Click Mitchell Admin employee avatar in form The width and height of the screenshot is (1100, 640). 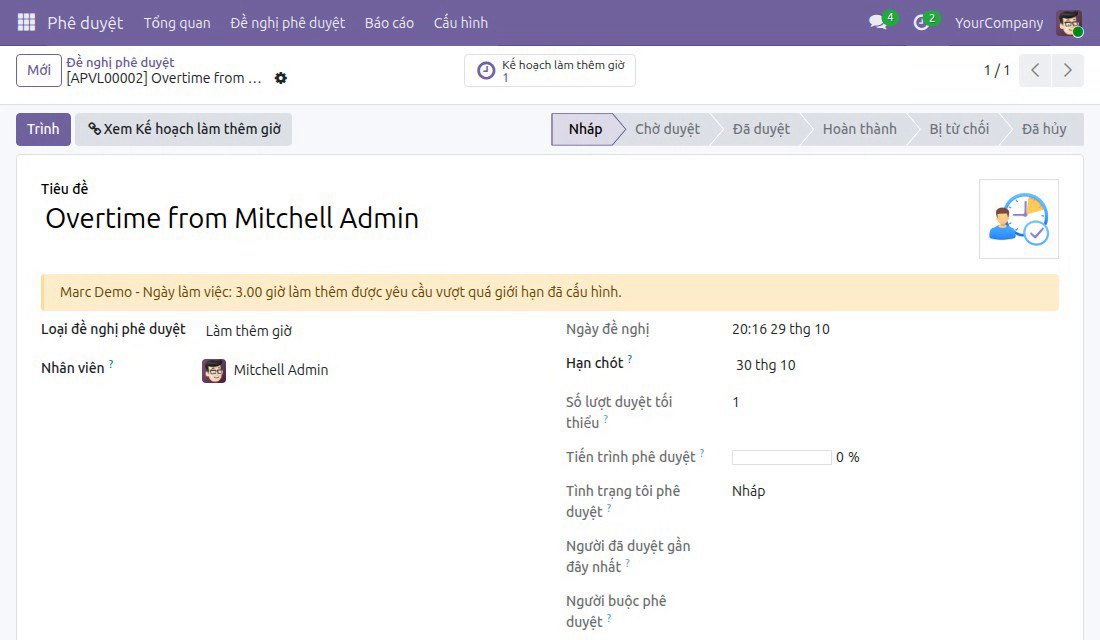tap(214, 371)
